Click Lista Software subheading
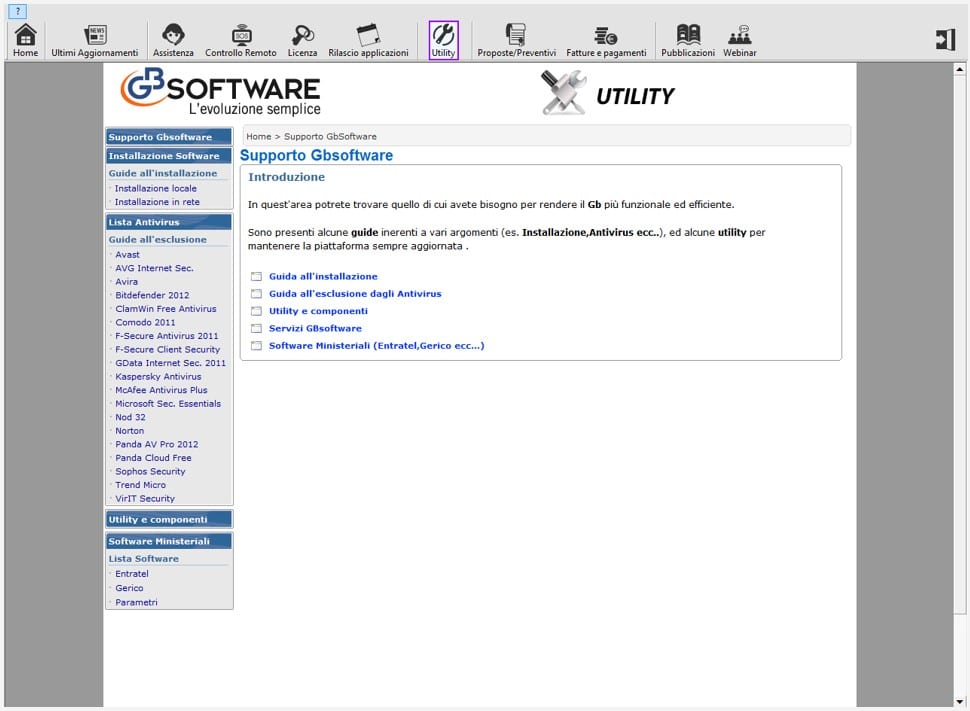The width and height of the screenshot is (970, 711). [144, 559]
